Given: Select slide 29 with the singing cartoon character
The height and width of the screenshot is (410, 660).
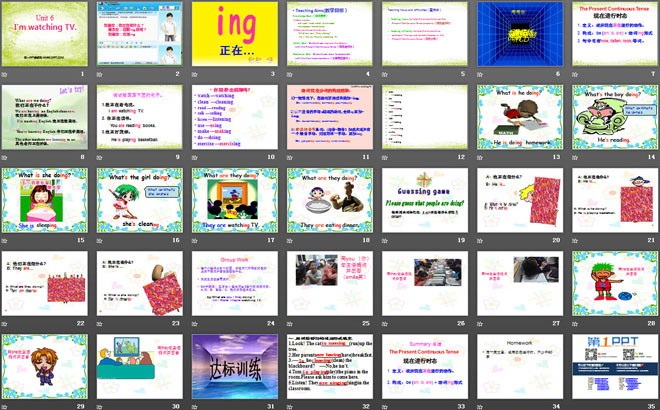Looking at the screenshot, I should pos(45,367).
